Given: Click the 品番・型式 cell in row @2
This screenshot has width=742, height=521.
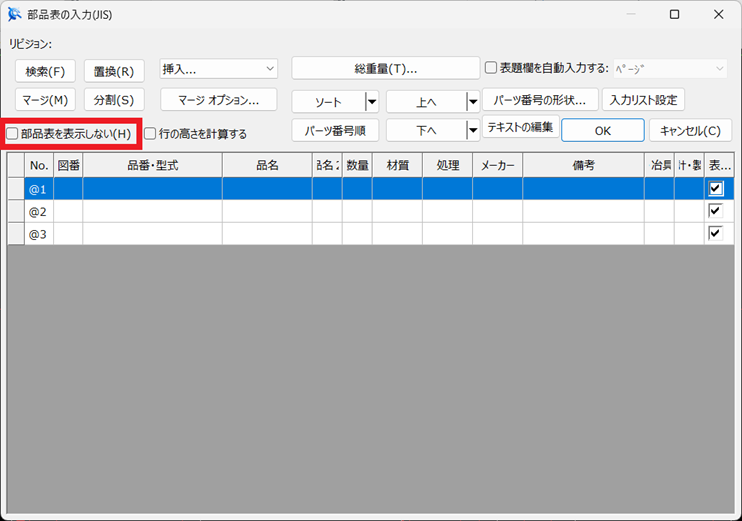Looking at the screenshot, I should tap(152, 211).
